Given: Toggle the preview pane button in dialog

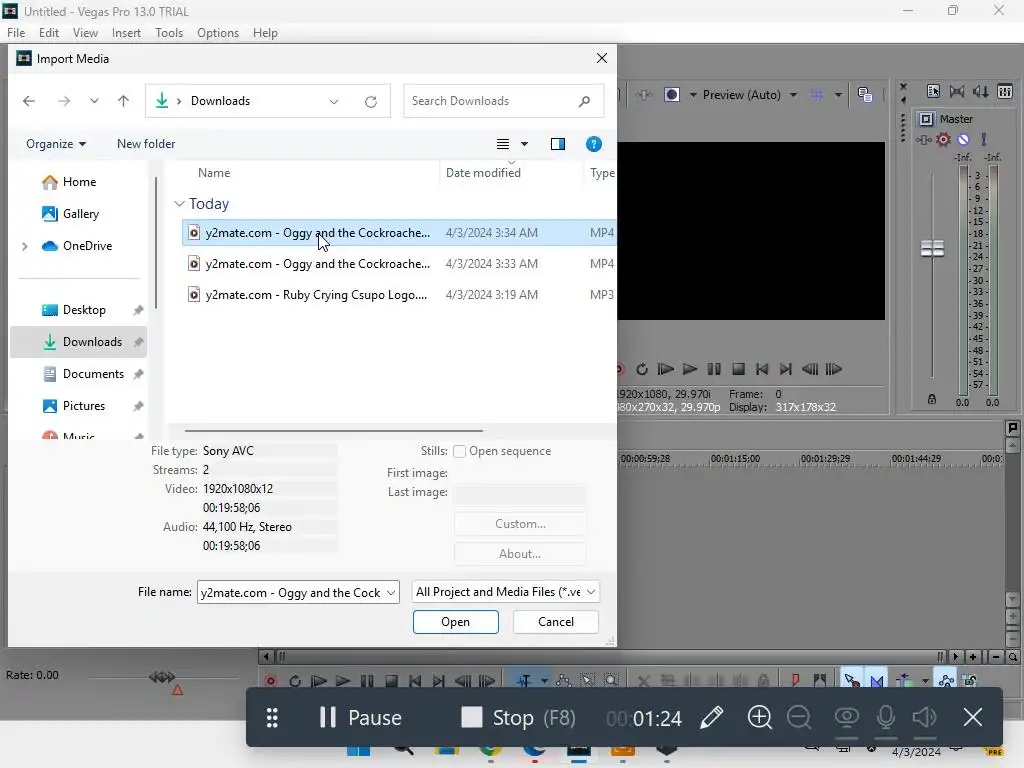Looking at the screenshot, I should click(x=558, y=144).
